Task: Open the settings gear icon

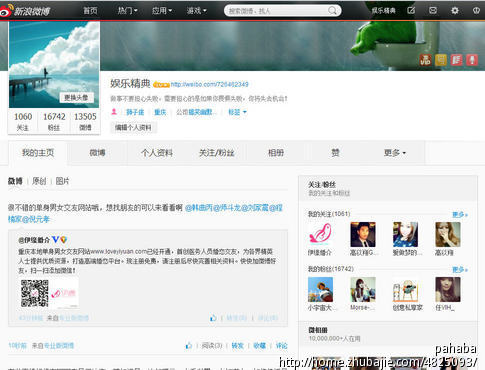Action: [x=455, y=11]
